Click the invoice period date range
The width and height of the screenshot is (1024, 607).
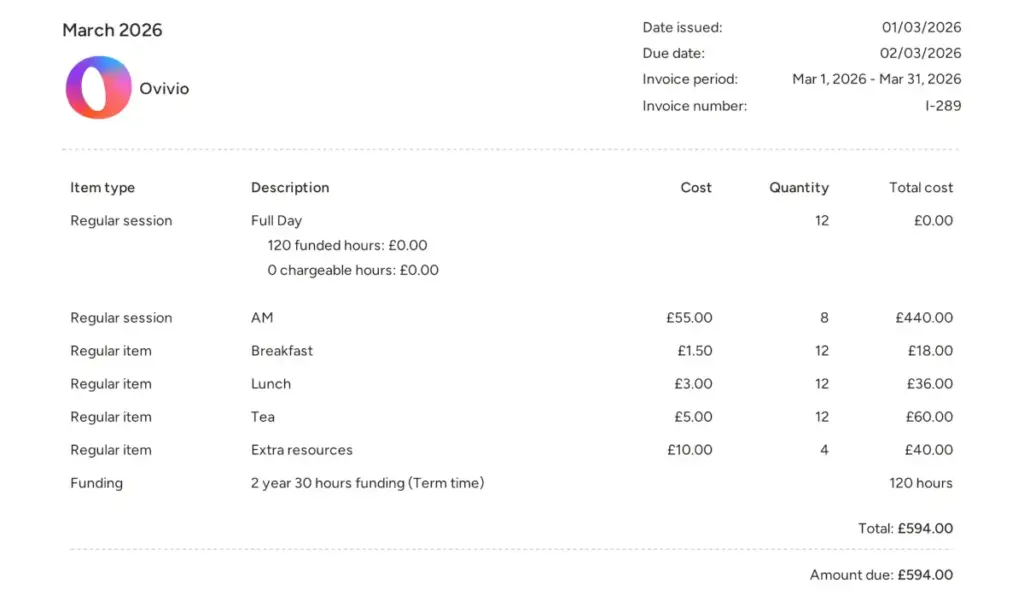coord(876,79)
